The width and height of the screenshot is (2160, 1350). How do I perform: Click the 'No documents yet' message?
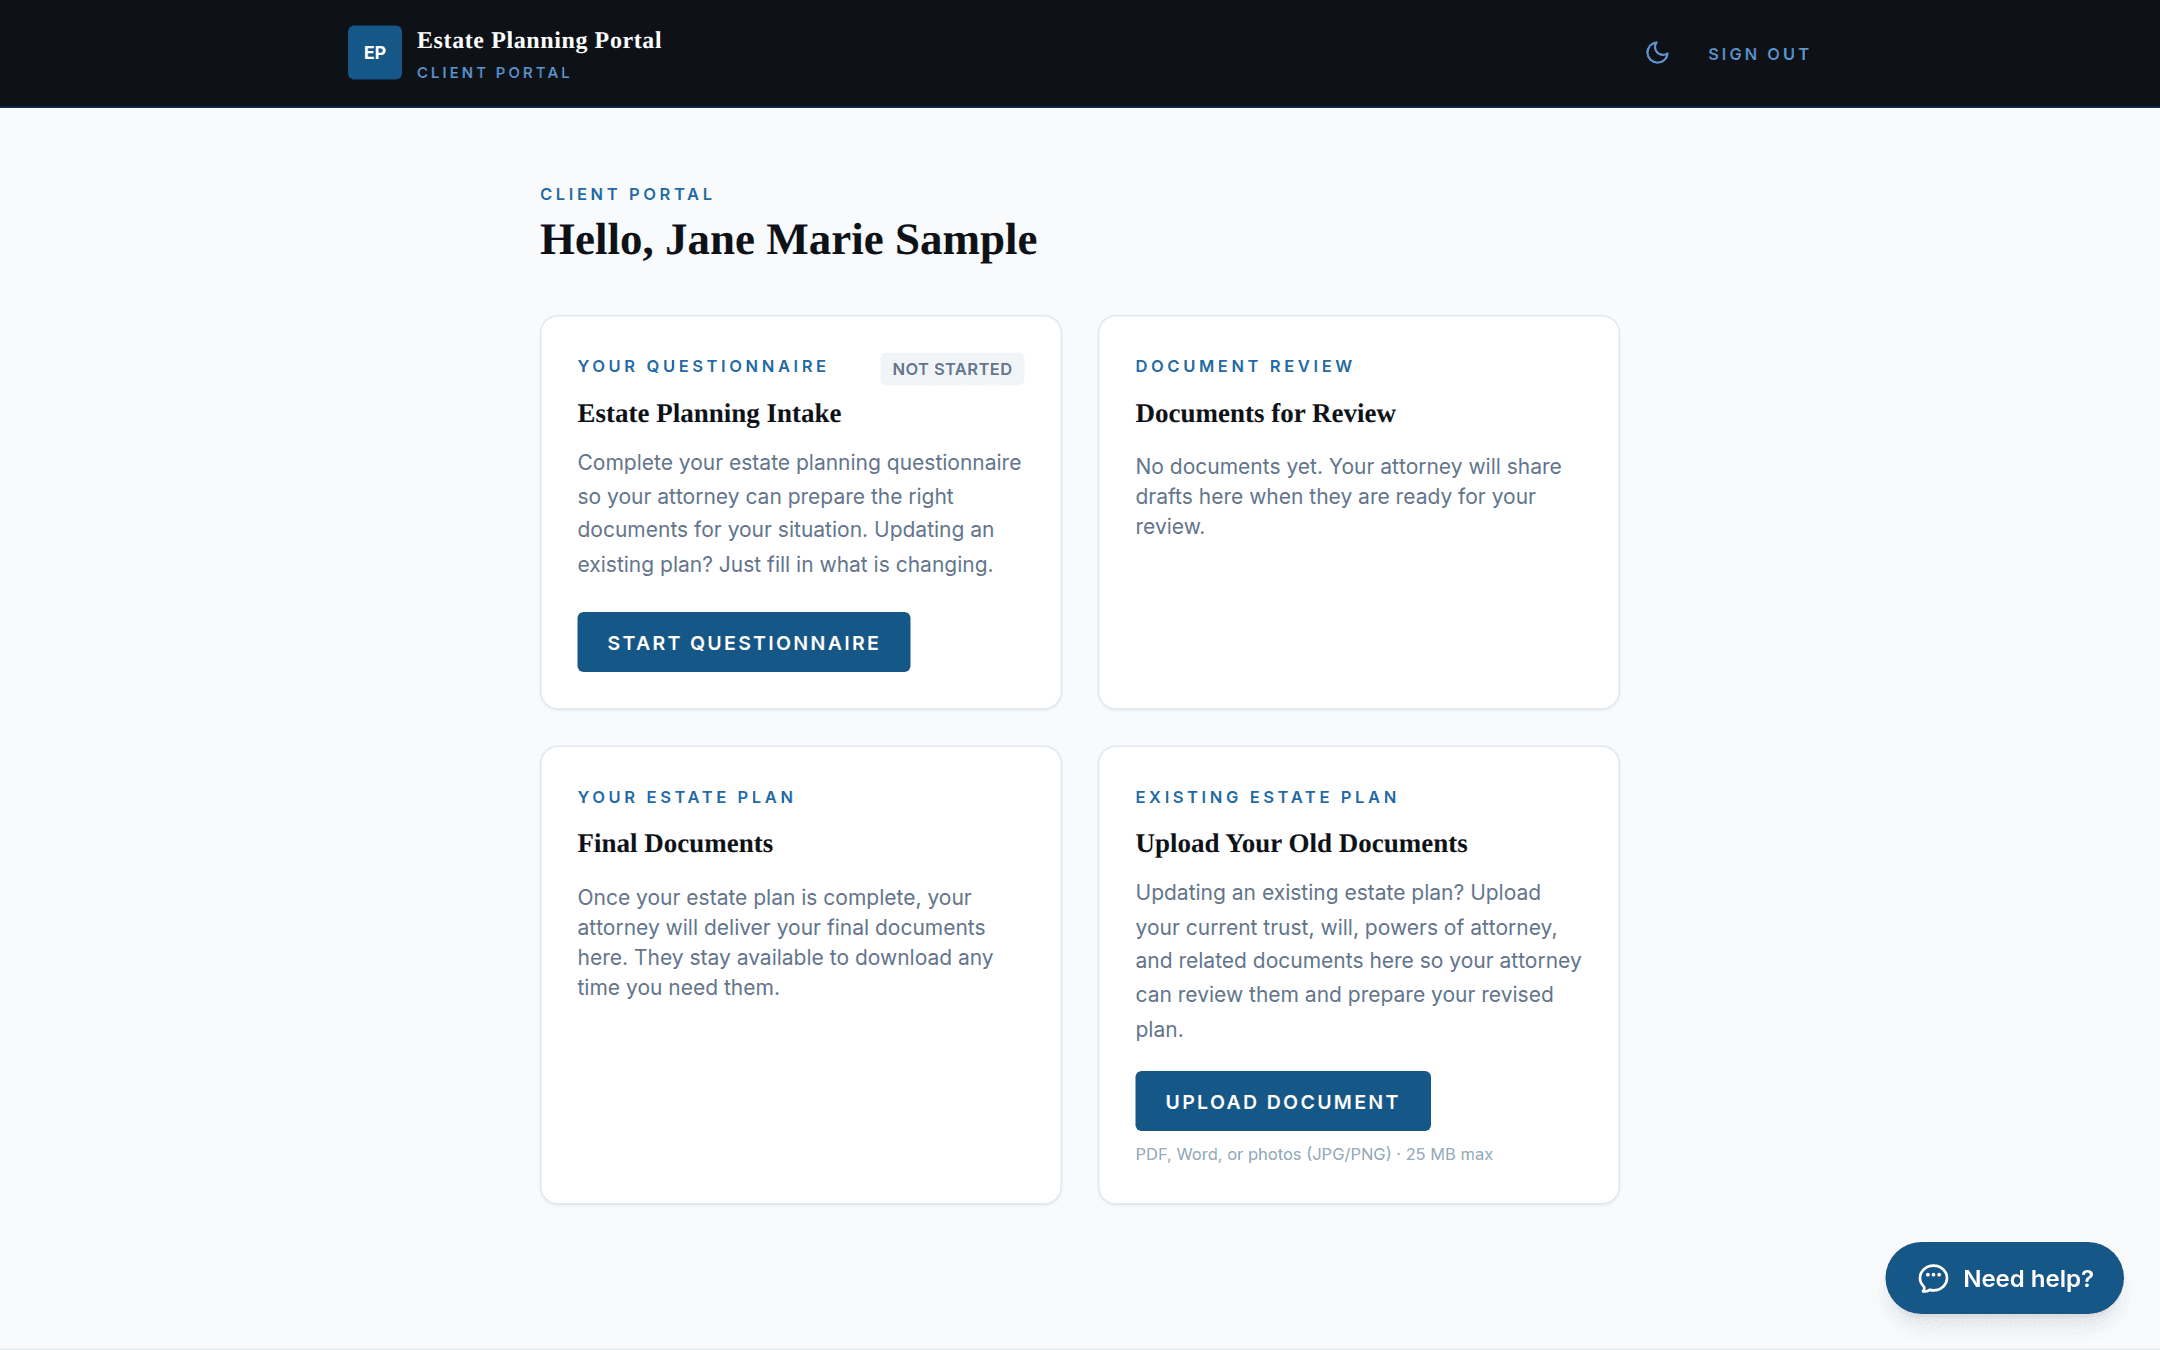click(1348, 496)
